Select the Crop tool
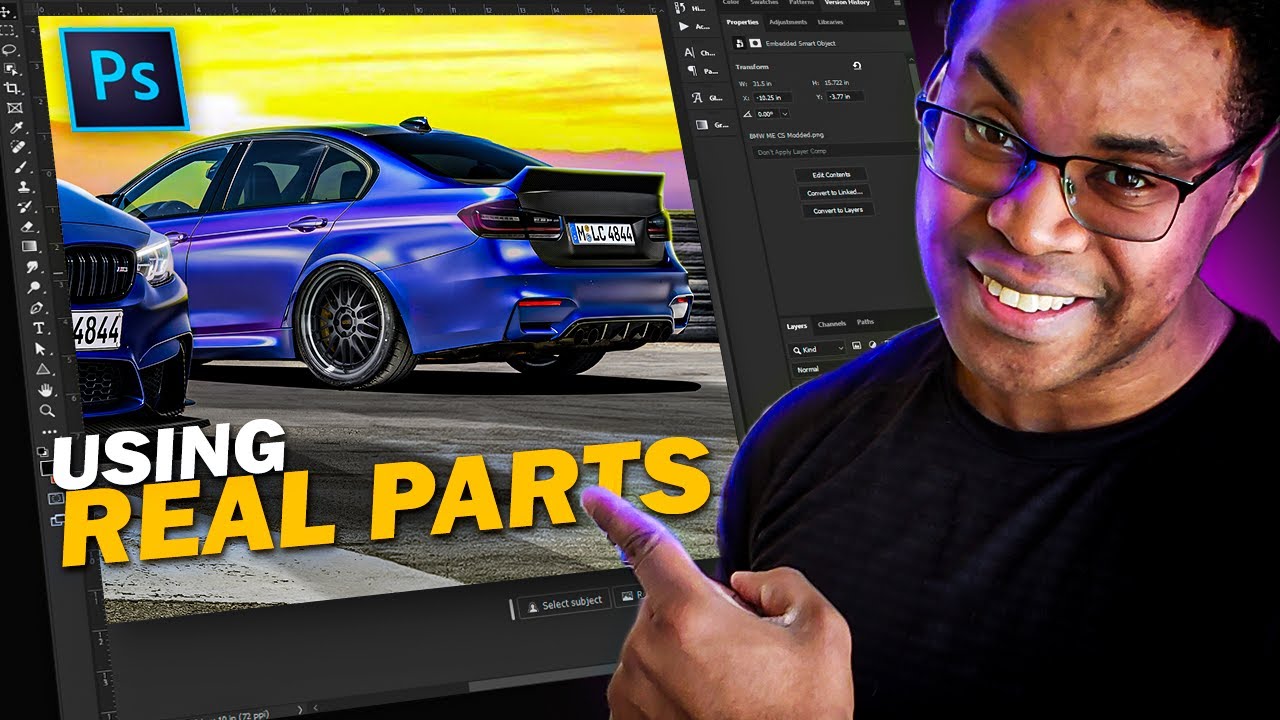The height and width of the screenshot is (720, 1280). pyautogui.click(x=12, y=88)
